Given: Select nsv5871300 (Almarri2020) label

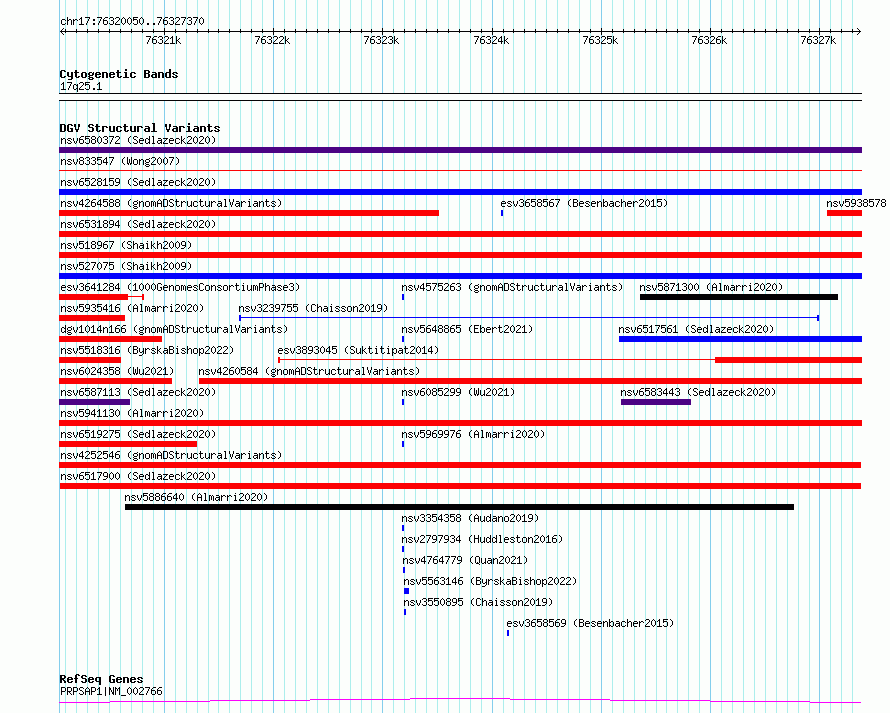Looking at the screenshot, I should point(711,287).
